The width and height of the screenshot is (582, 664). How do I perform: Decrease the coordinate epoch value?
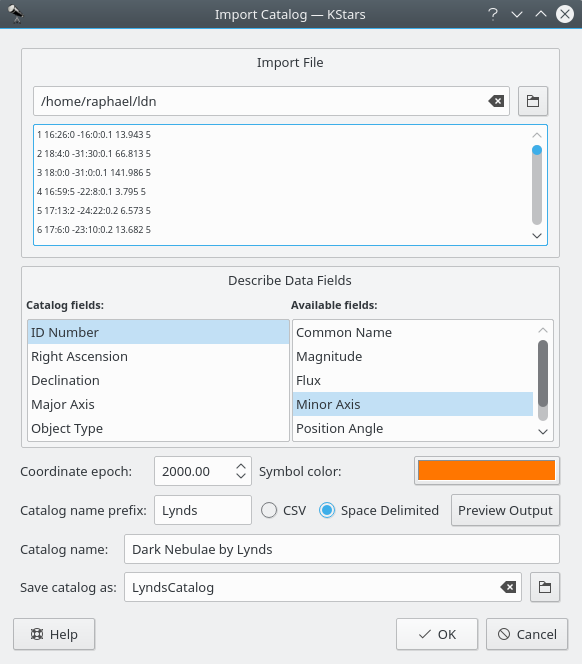pos(241,476)
